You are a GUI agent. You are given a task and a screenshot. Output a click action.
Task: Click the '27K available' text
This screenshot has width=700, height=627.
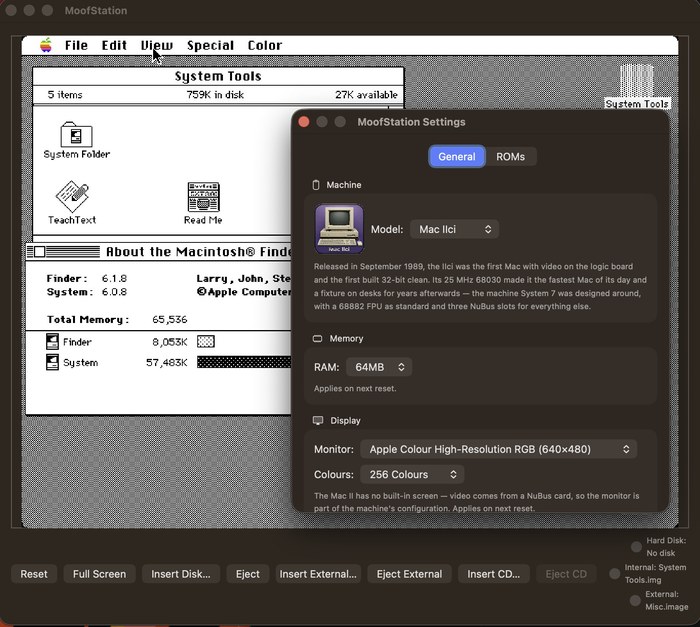click(366, 95)
